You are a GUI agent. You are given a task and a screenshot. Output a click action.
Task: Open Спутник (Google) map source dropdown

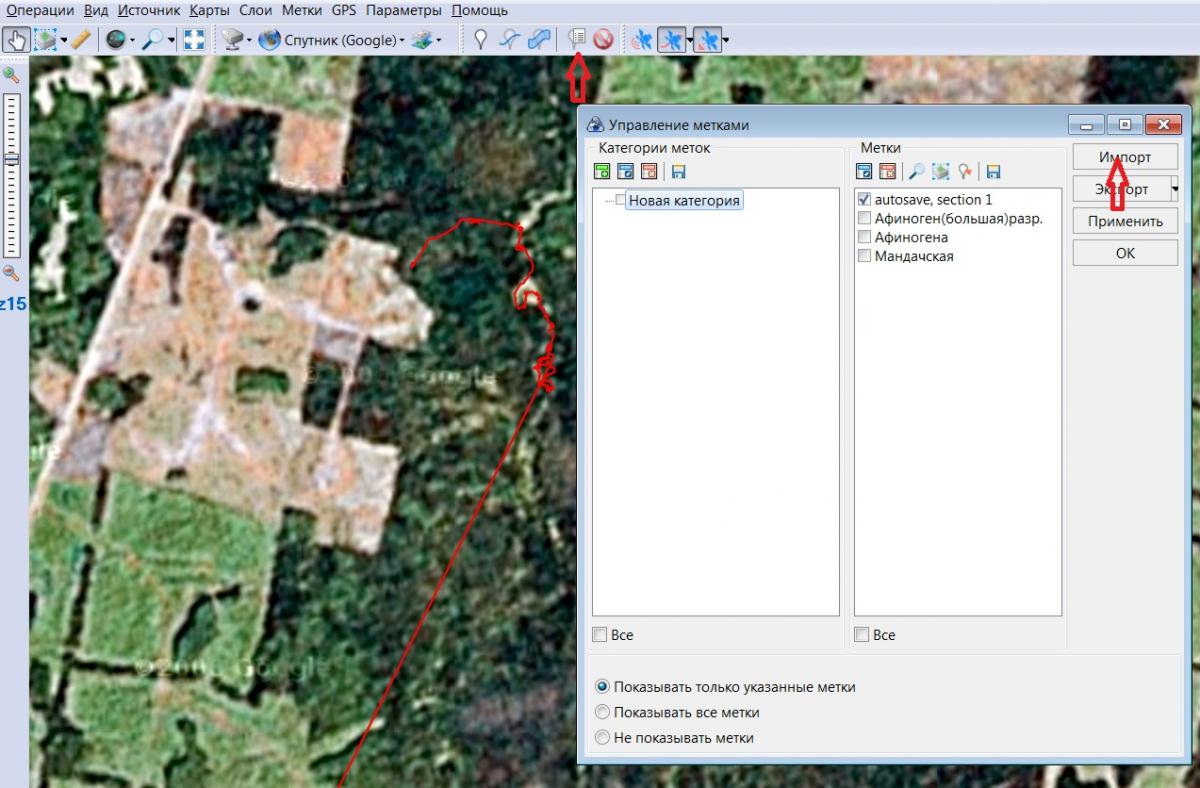click(401, 41)
